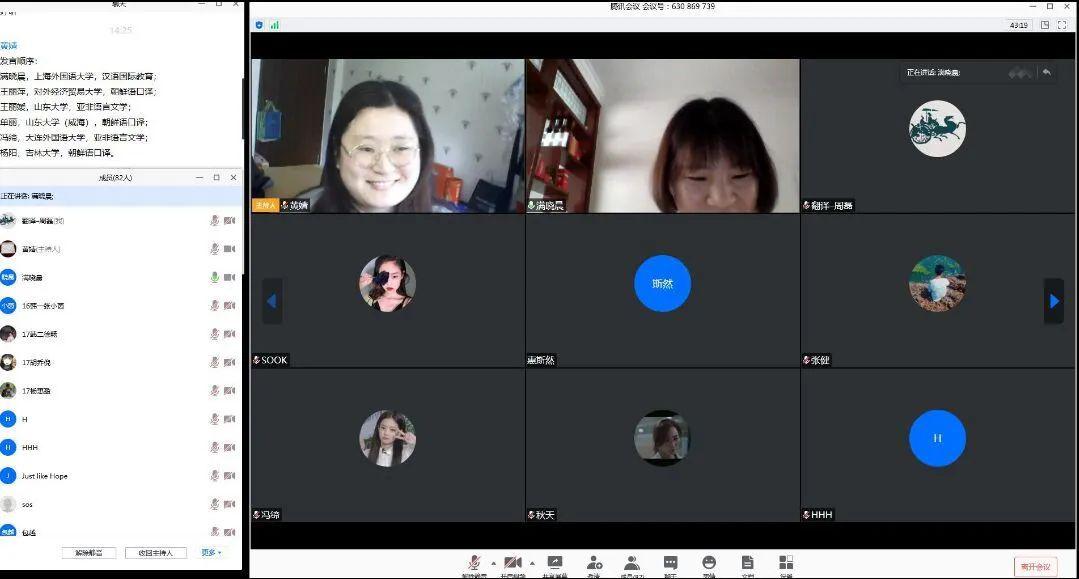The image size is (1079, 579).
Task: Click the microphone mute icon in bottom toolbar
Action: (474, 563)
